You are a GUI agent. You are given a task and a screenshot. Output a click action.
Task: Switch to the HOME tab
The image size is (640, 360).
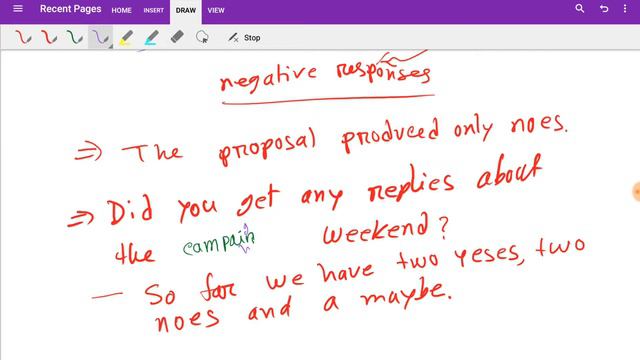click(x=121, y=11)
